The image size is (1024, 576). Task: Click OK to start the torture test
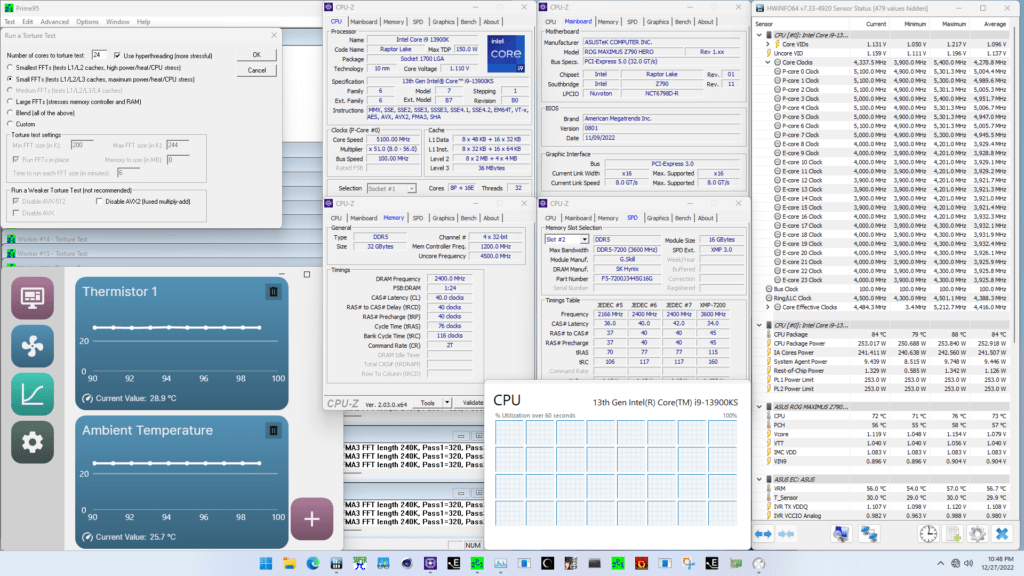[257, 55]
